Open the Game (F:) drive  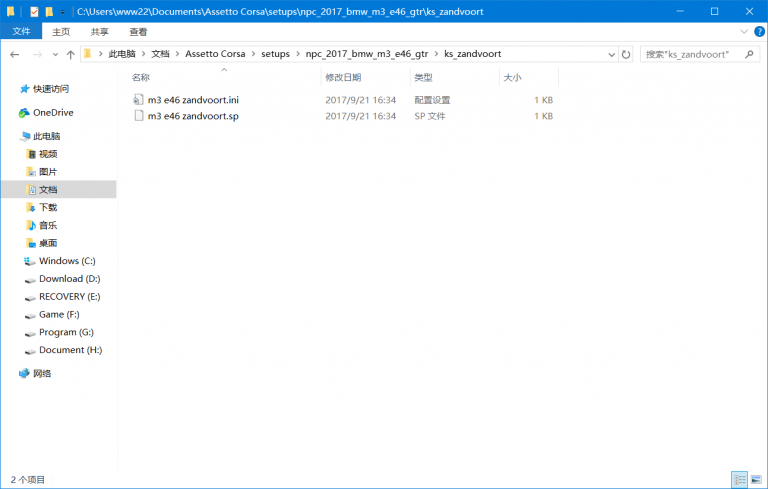click(x=59, y=314)
